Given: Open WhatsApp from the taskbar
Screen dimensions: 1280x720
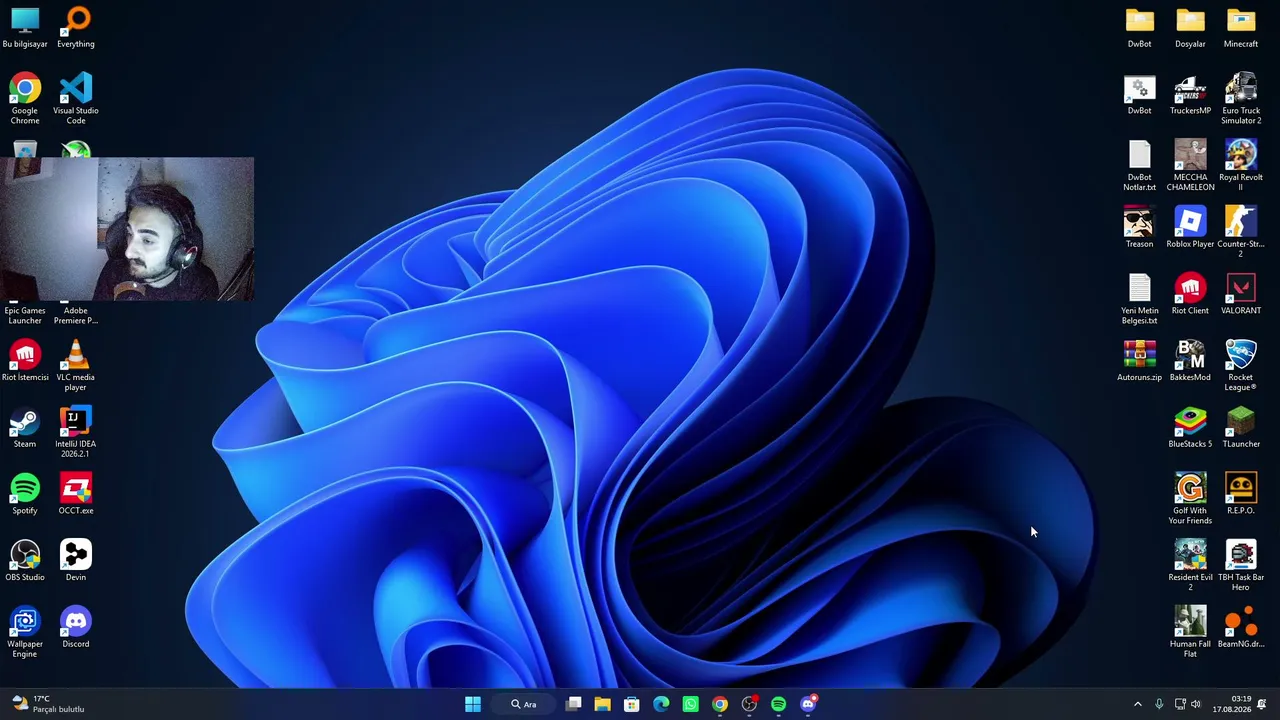Looking at the screenshot, I should [690, 704].
